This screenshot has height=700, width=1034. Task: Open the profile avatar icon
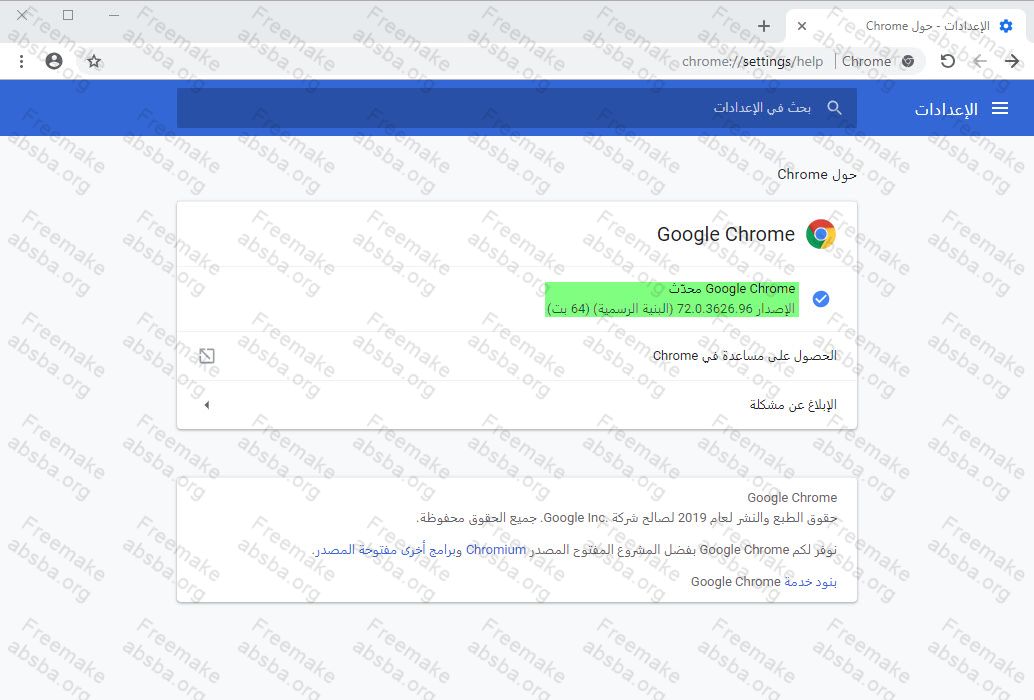pos(54,61)
